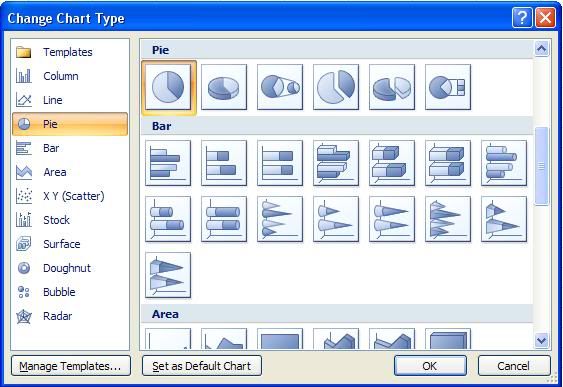
Task: Select the Stacked Bar chart
Action: click(224, 163)
